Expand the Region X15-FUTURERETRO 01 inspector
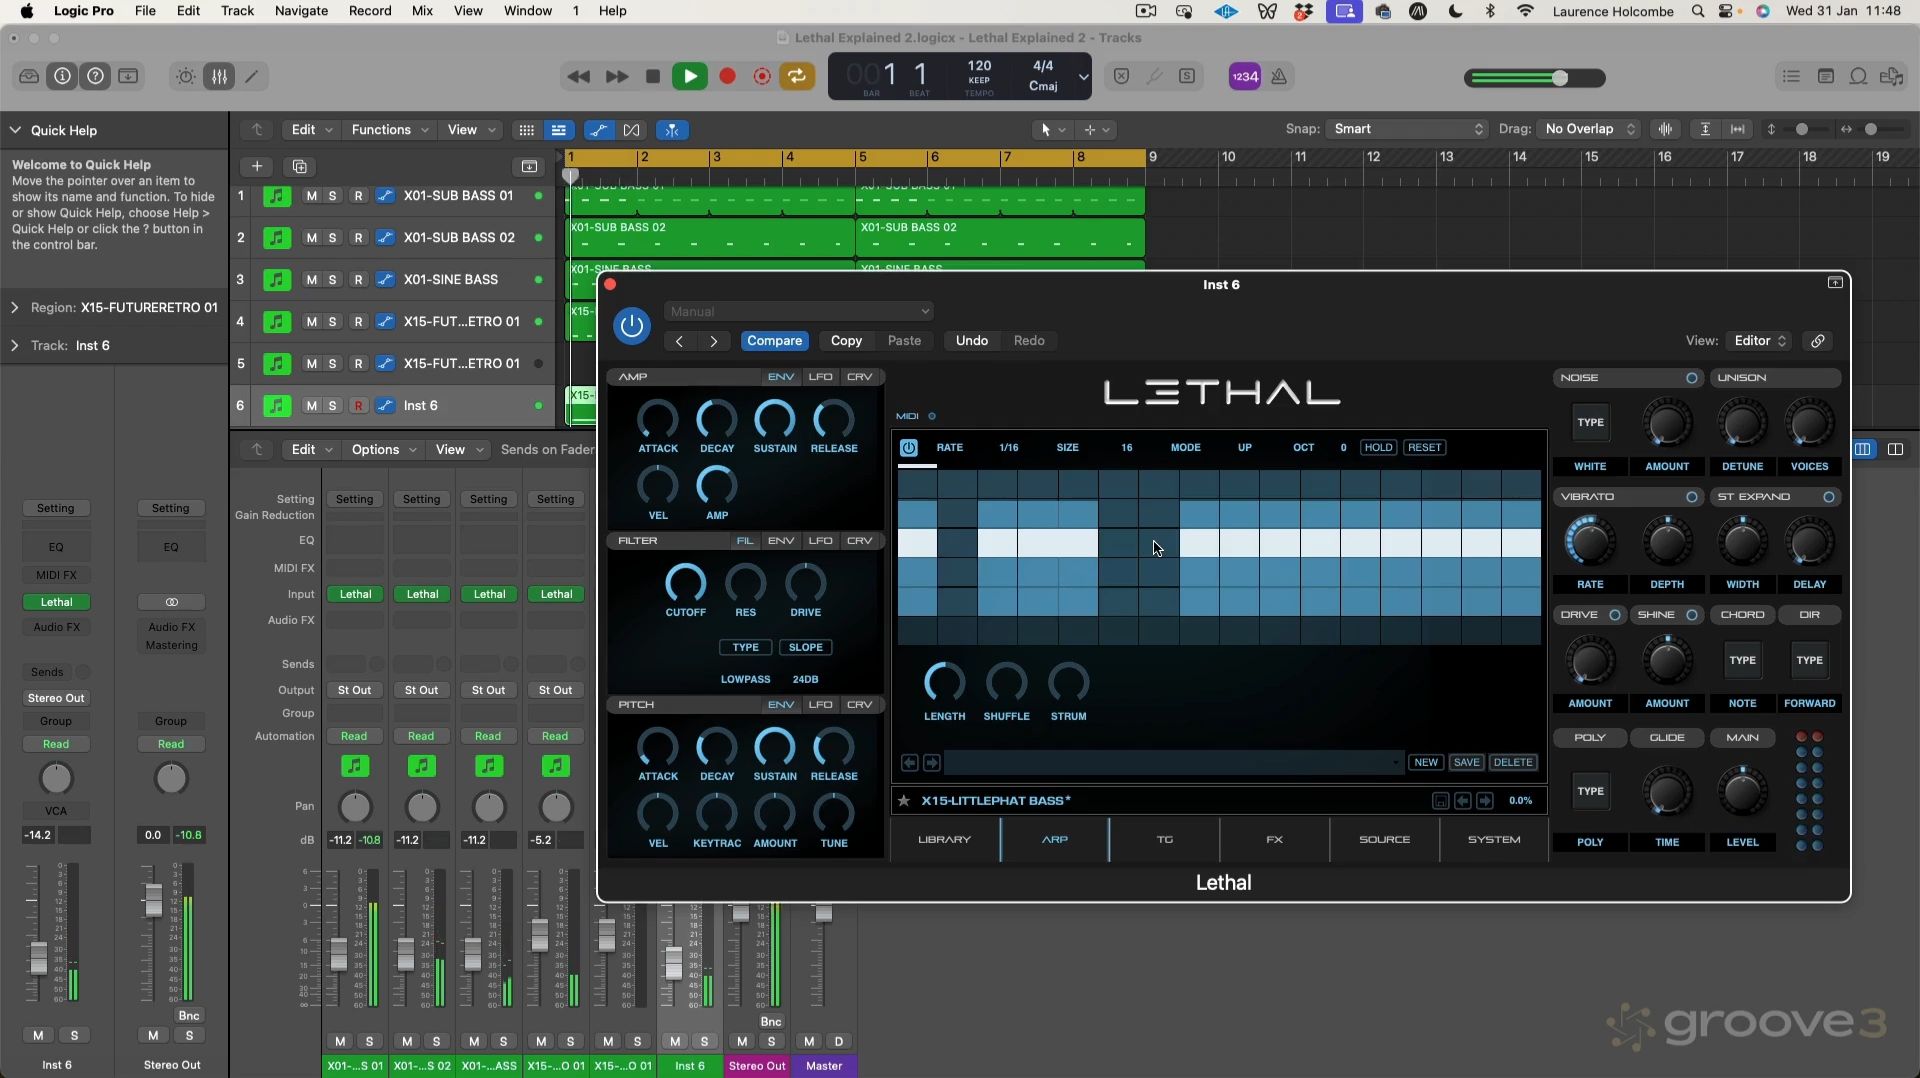1920x1078 pixels. (x=15, y=308)
